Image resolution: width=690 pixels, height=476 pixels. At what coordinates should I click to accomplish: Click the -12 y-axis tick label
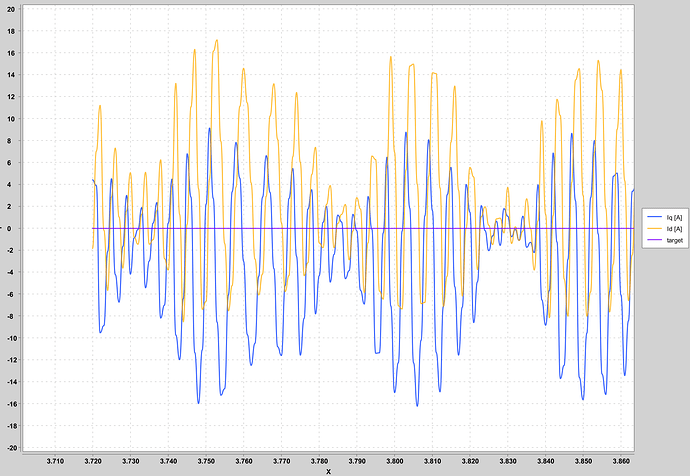tap(10, 360)
